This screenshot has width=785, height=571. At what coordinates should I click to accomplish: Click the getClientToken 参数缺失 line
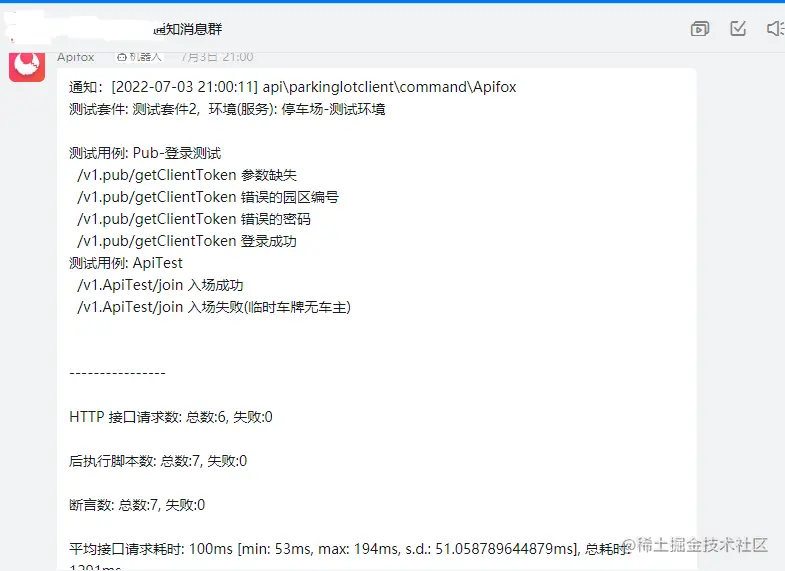coord(187,175)
